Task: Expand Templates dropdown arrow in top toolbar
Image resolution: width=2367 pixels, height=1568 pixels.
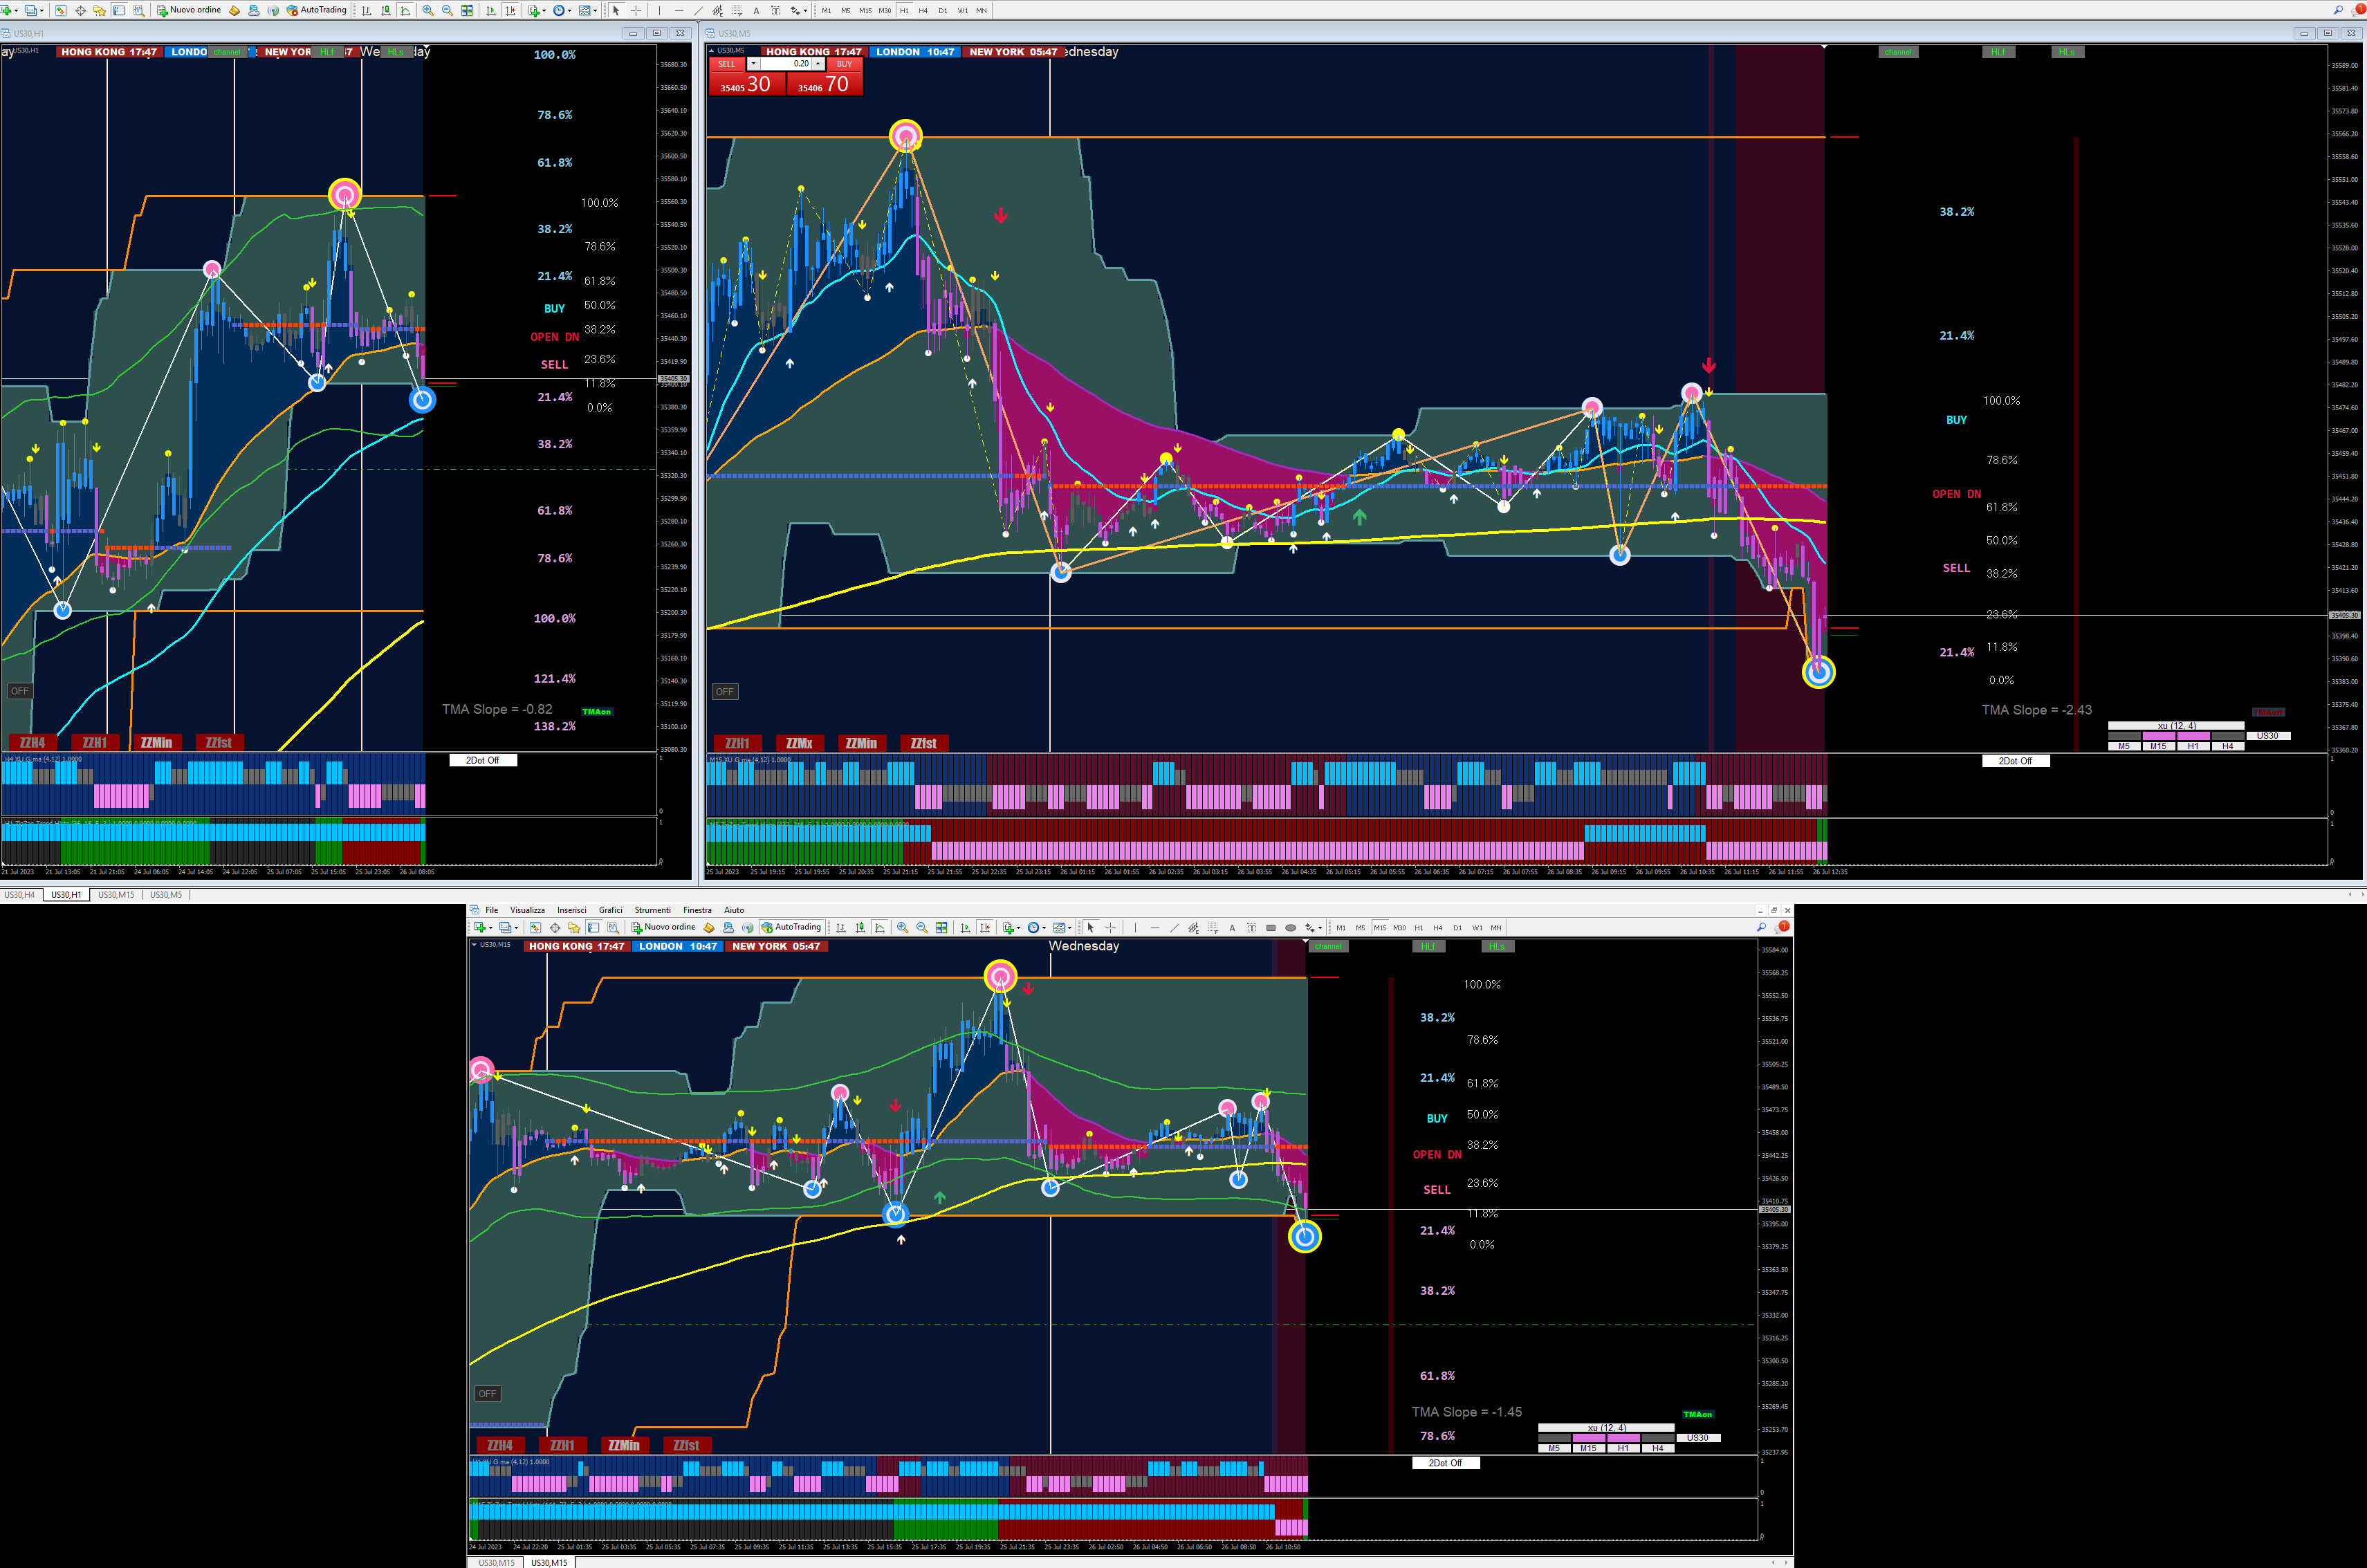Action: point(595,10)
